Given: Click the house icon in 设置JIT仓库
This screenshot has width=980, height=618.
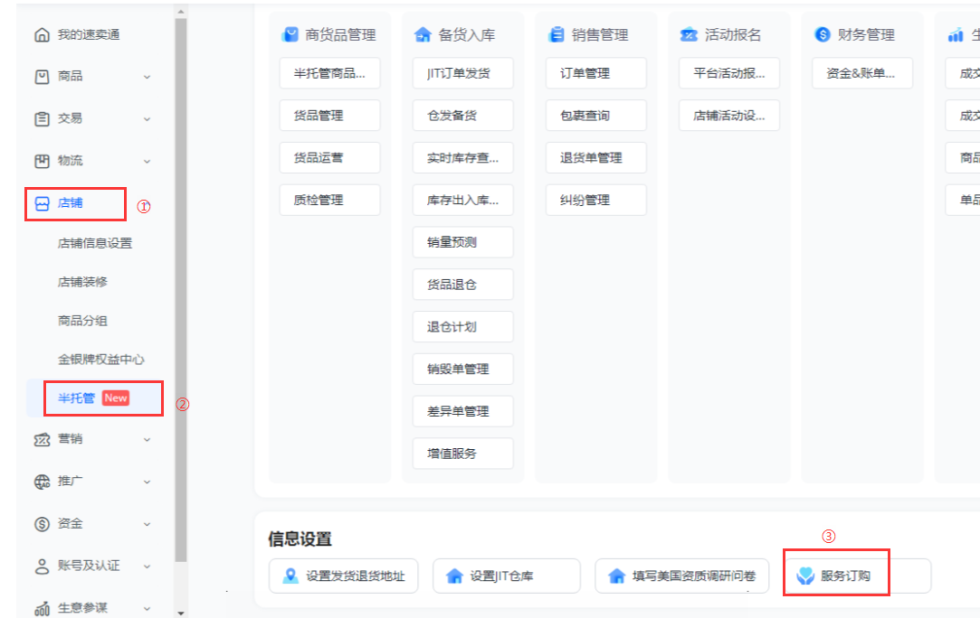Looking at the screenshot, I should point(454,576).
